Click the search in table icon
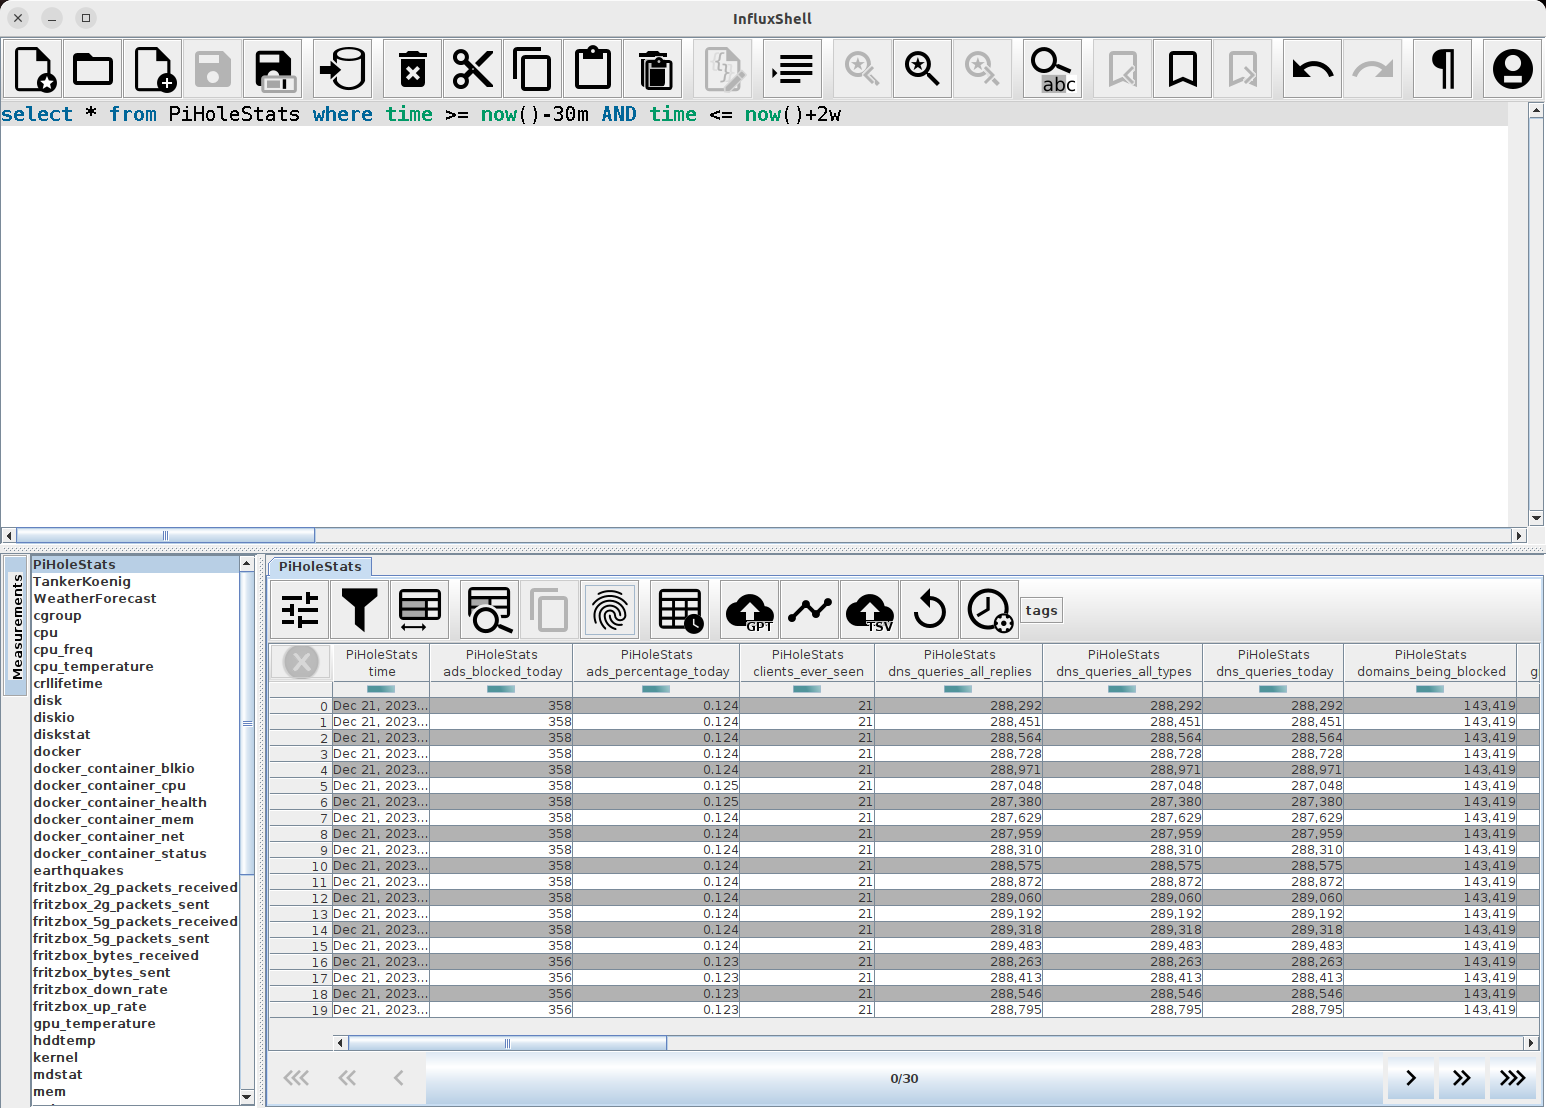1546x1109 pixels. 490,609
